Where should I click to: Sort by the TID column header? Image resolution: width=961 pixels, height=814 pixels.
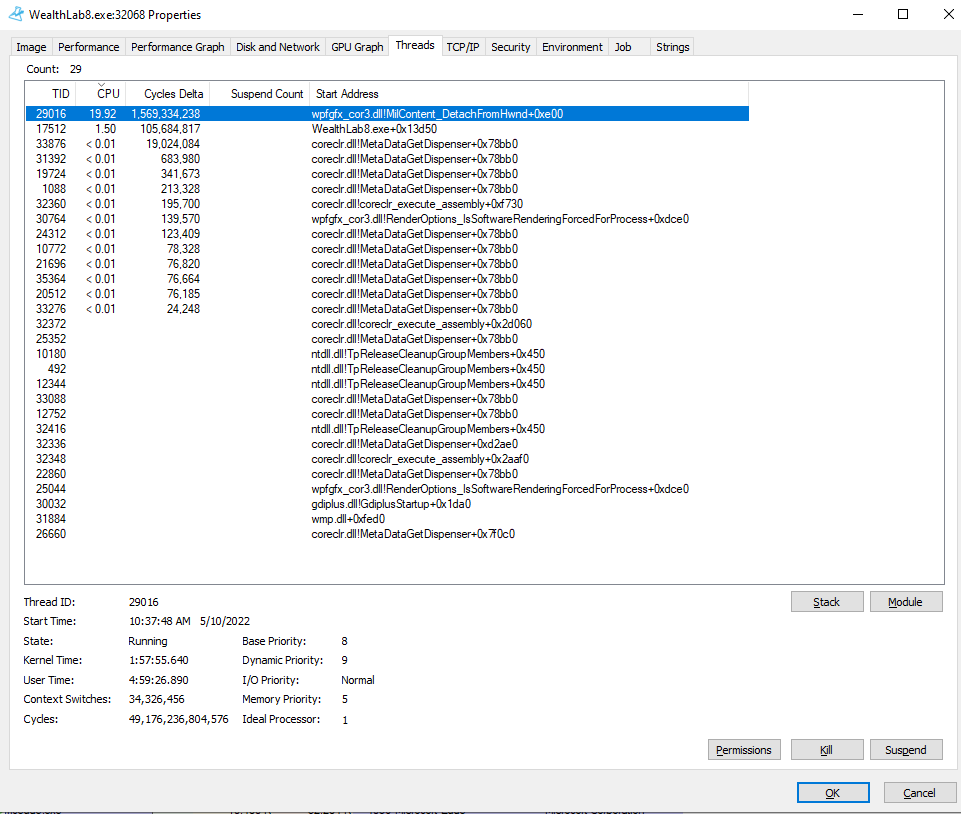(61, 94)
